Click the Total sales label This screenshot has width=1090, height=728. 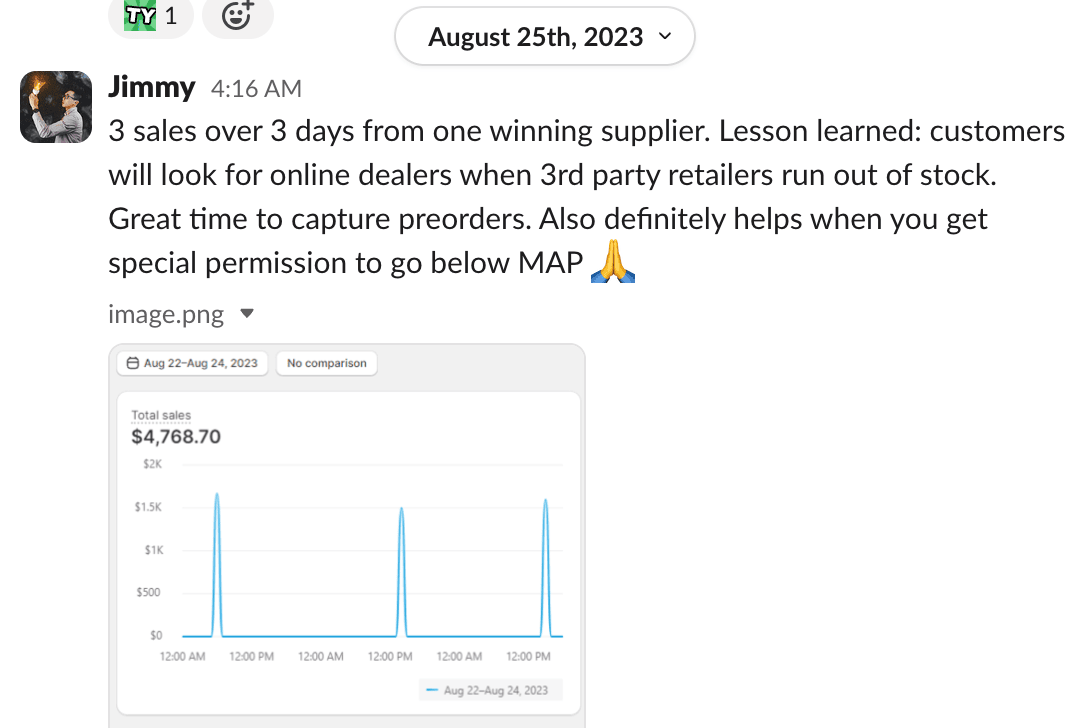(x=161, y=415)
